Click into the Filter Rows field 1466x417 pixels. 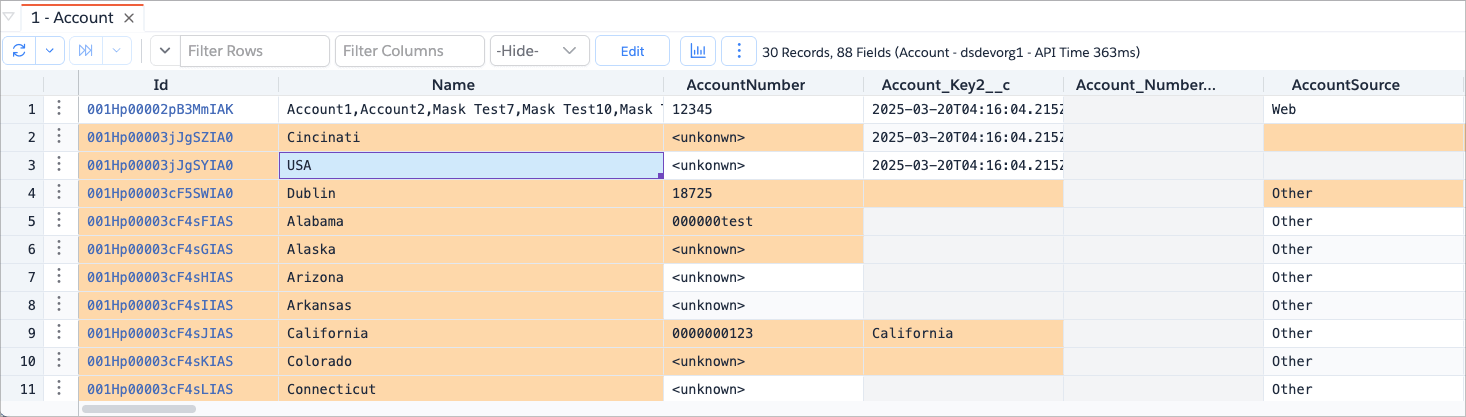[254, 51]
